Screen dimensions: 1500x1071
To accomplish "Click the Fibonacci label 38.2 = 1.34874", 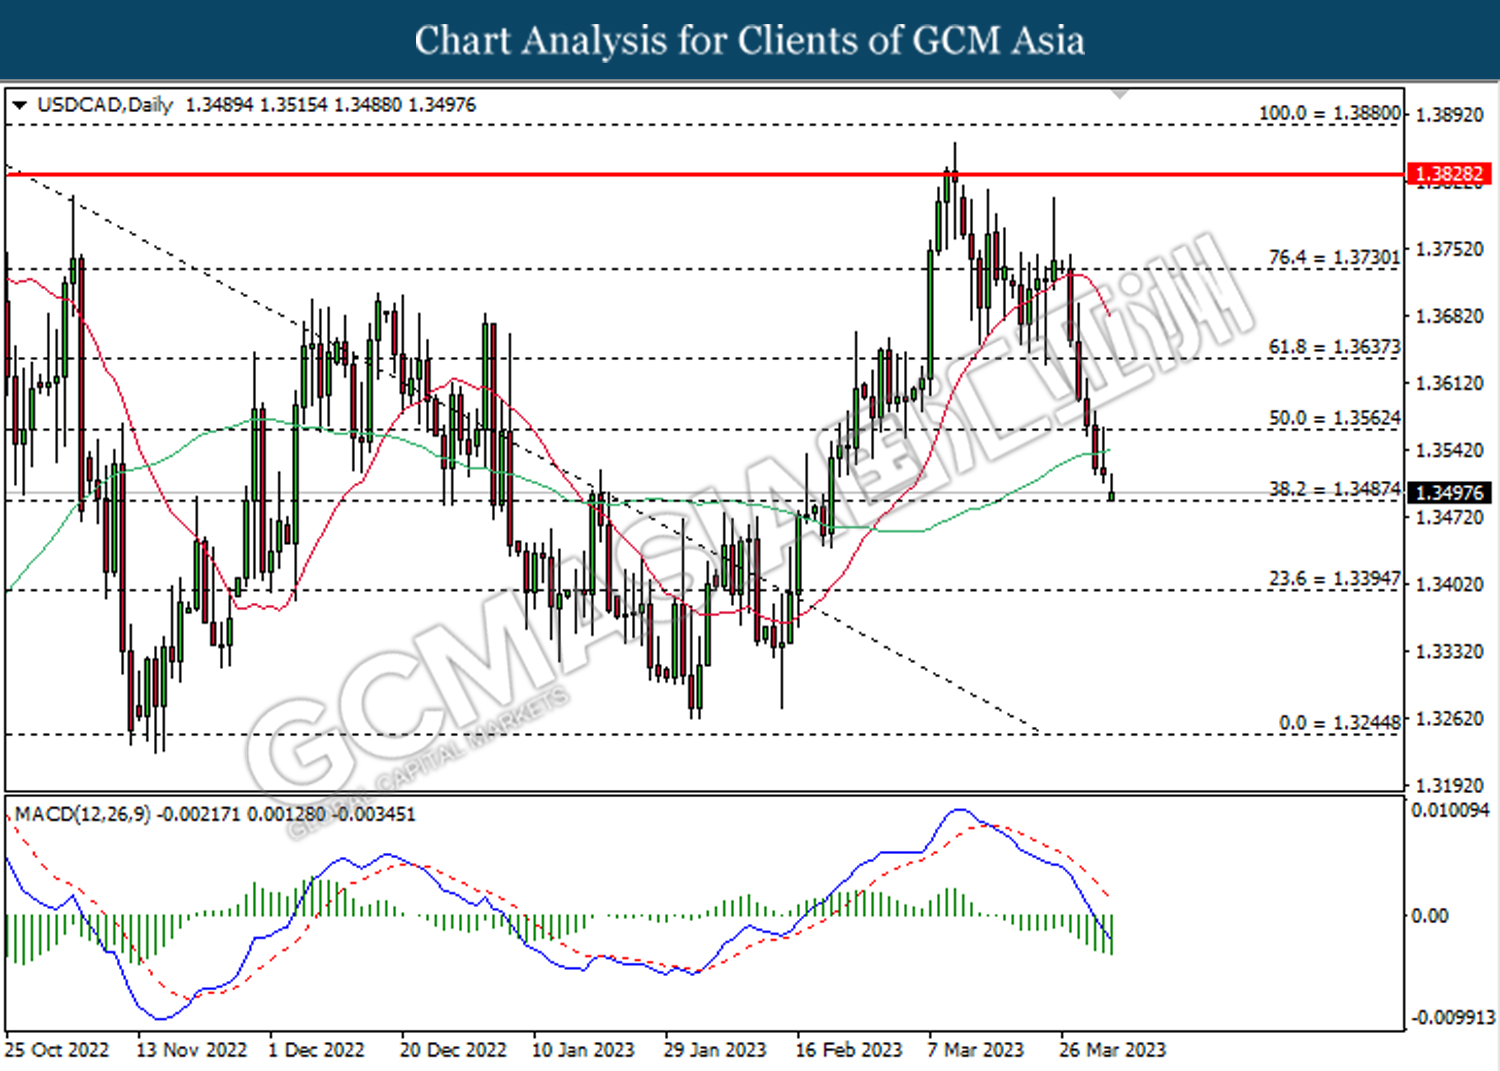I will (x=1334, y=489).
